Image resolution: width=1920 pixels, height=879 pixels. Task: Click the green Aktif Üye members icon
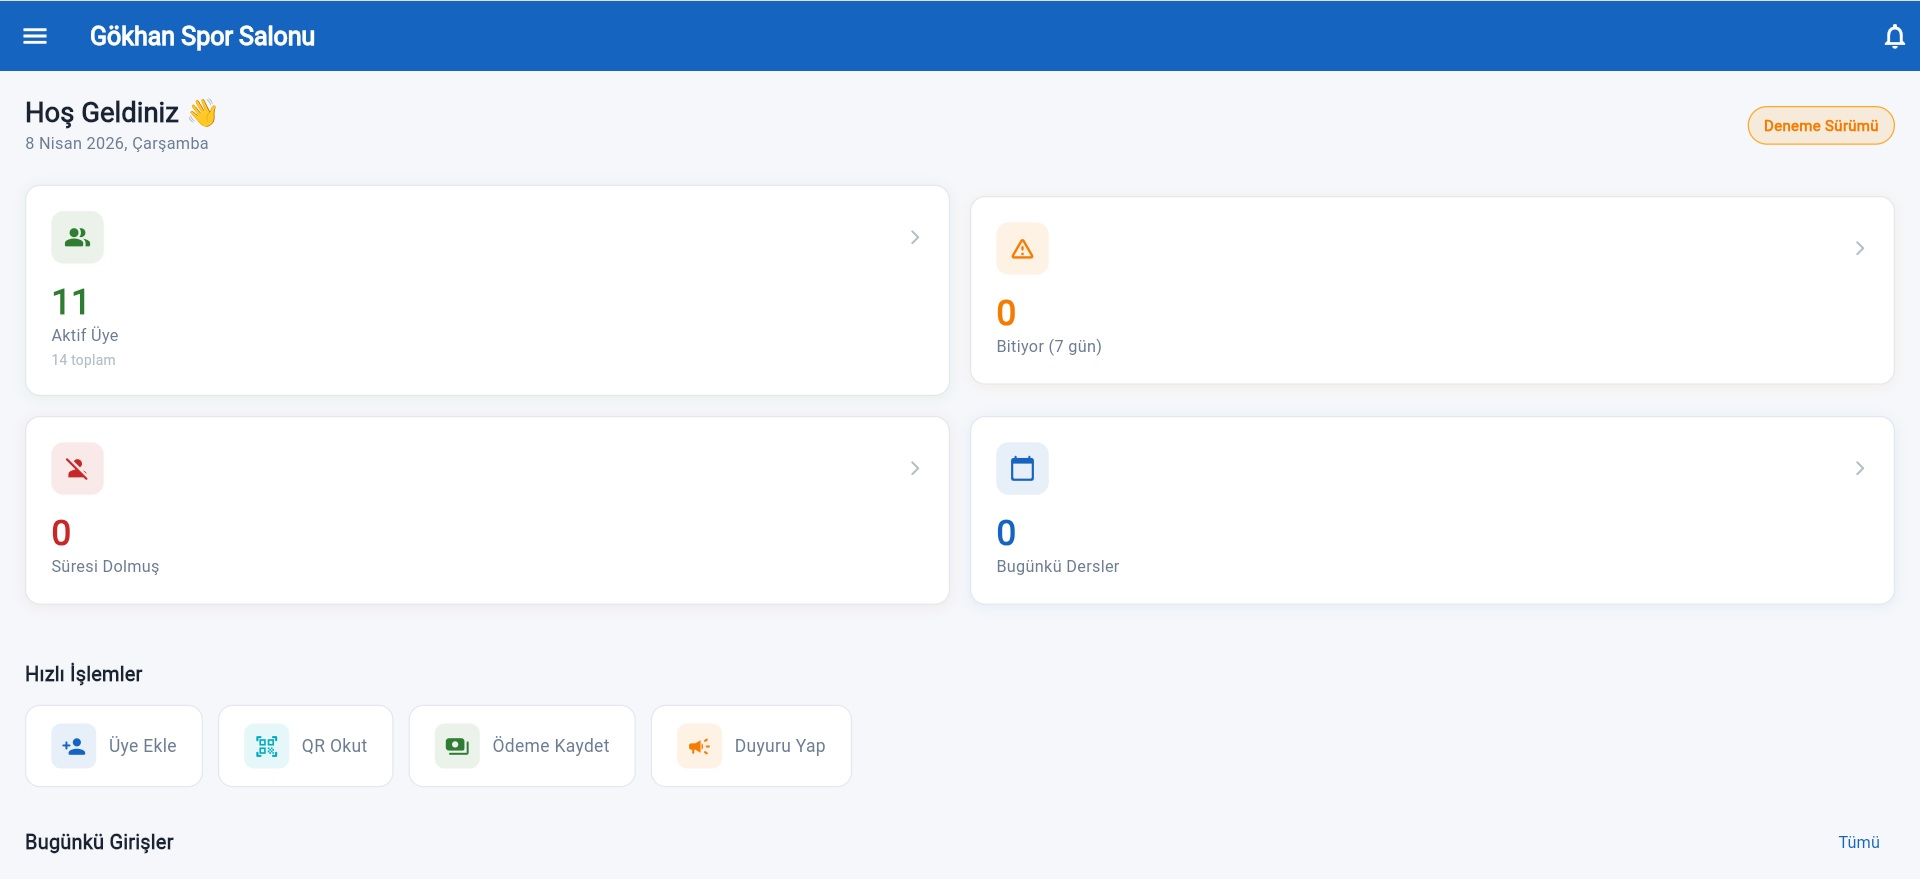point(77,238)
